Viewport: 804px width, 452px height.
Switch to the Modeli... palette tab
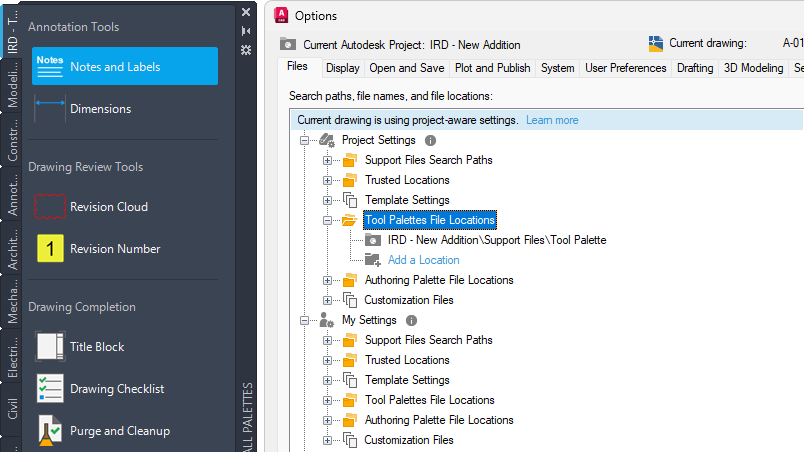[x=10, y=85]
